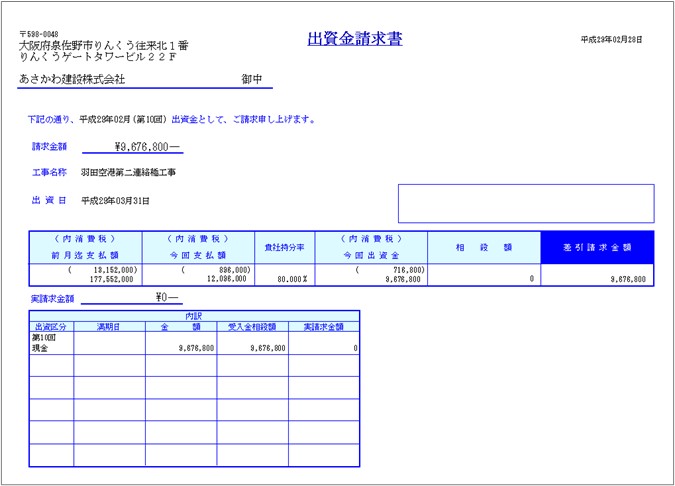
Task: Select the 相殺額 column header
Action: [484, 247]
